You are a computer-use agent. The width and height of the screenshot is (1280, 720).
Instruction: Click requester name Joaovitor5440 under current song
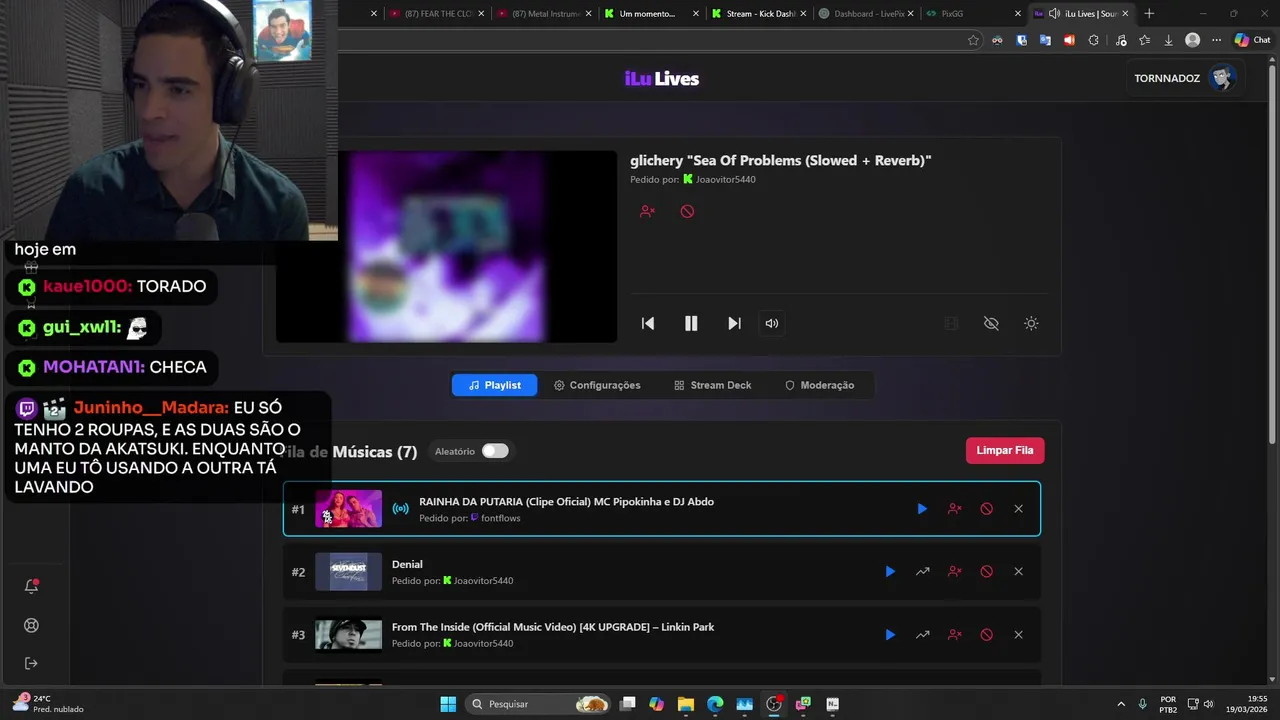click(x=726, y=180)
